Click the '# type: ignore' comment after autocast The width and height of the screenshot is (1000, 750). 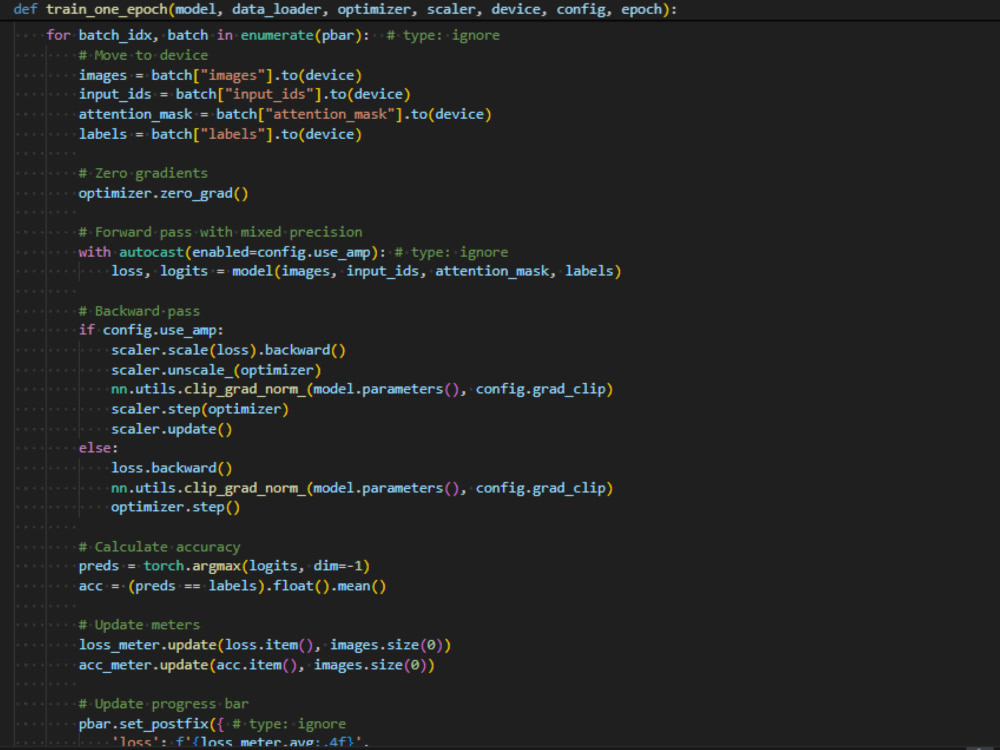pos(451,252)
